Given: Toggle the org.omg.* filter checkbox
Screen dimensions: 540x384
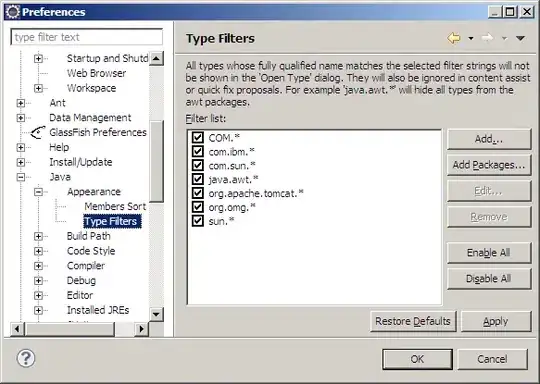Looking at the screenshot, I should 198,207.
